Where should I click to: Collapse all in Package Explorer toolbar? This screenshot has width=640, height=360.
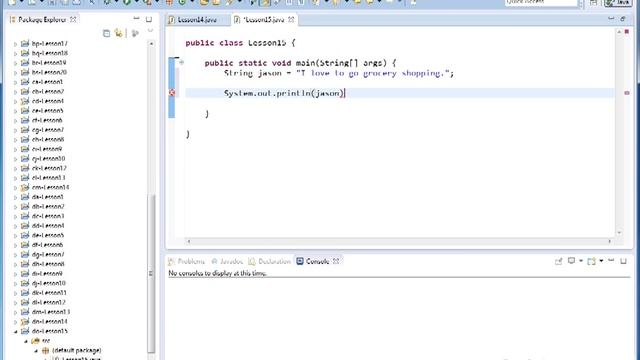coord(107,33)
